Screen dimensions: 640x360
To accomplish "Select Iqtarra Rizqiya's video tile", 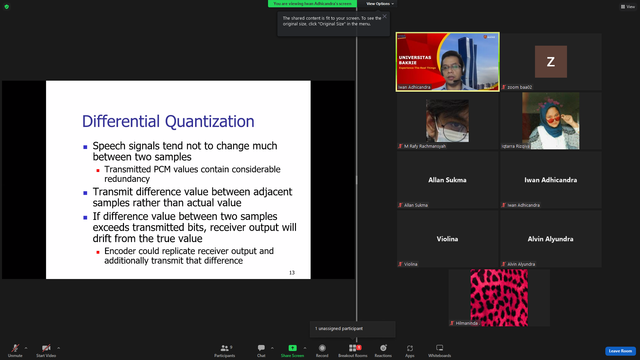I will (x=551, y=121).
